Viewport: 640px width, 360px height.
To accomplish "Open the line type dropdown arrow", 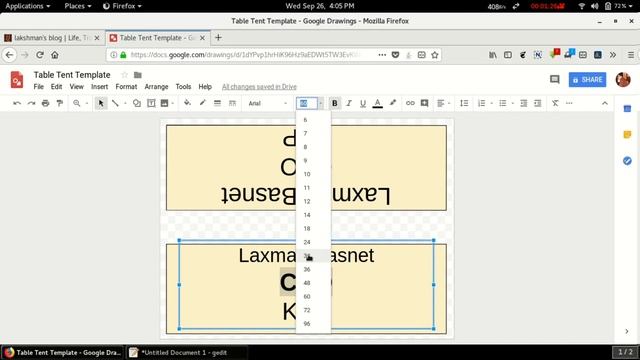I will pos(125,103).
